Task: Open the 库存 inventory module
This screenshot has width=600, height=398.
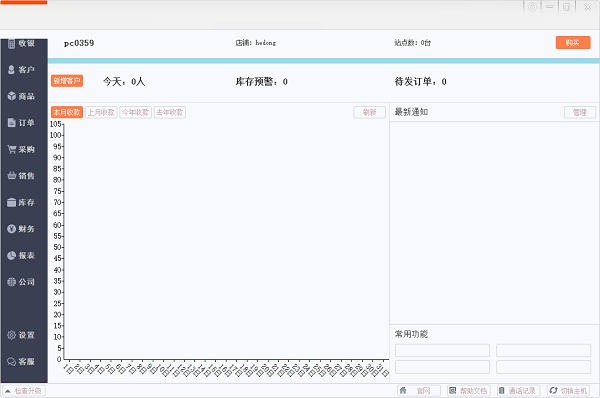Action: tap(22, 202)
